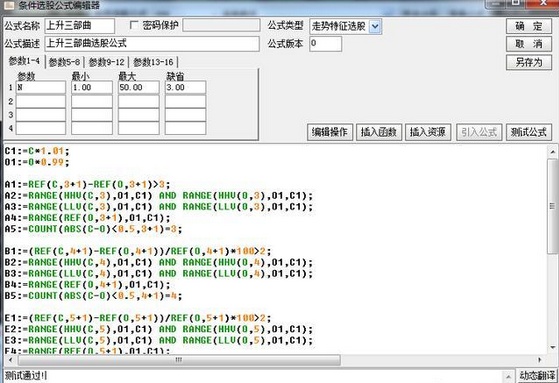Click parameter 3 name field
This screenshot has width=559, height=383.
pos(41,115)
